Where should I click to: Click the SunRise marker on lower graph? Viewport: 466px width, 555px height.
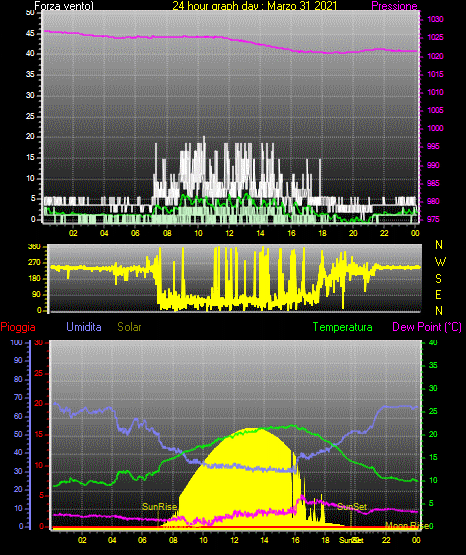[x=159, y=507]
